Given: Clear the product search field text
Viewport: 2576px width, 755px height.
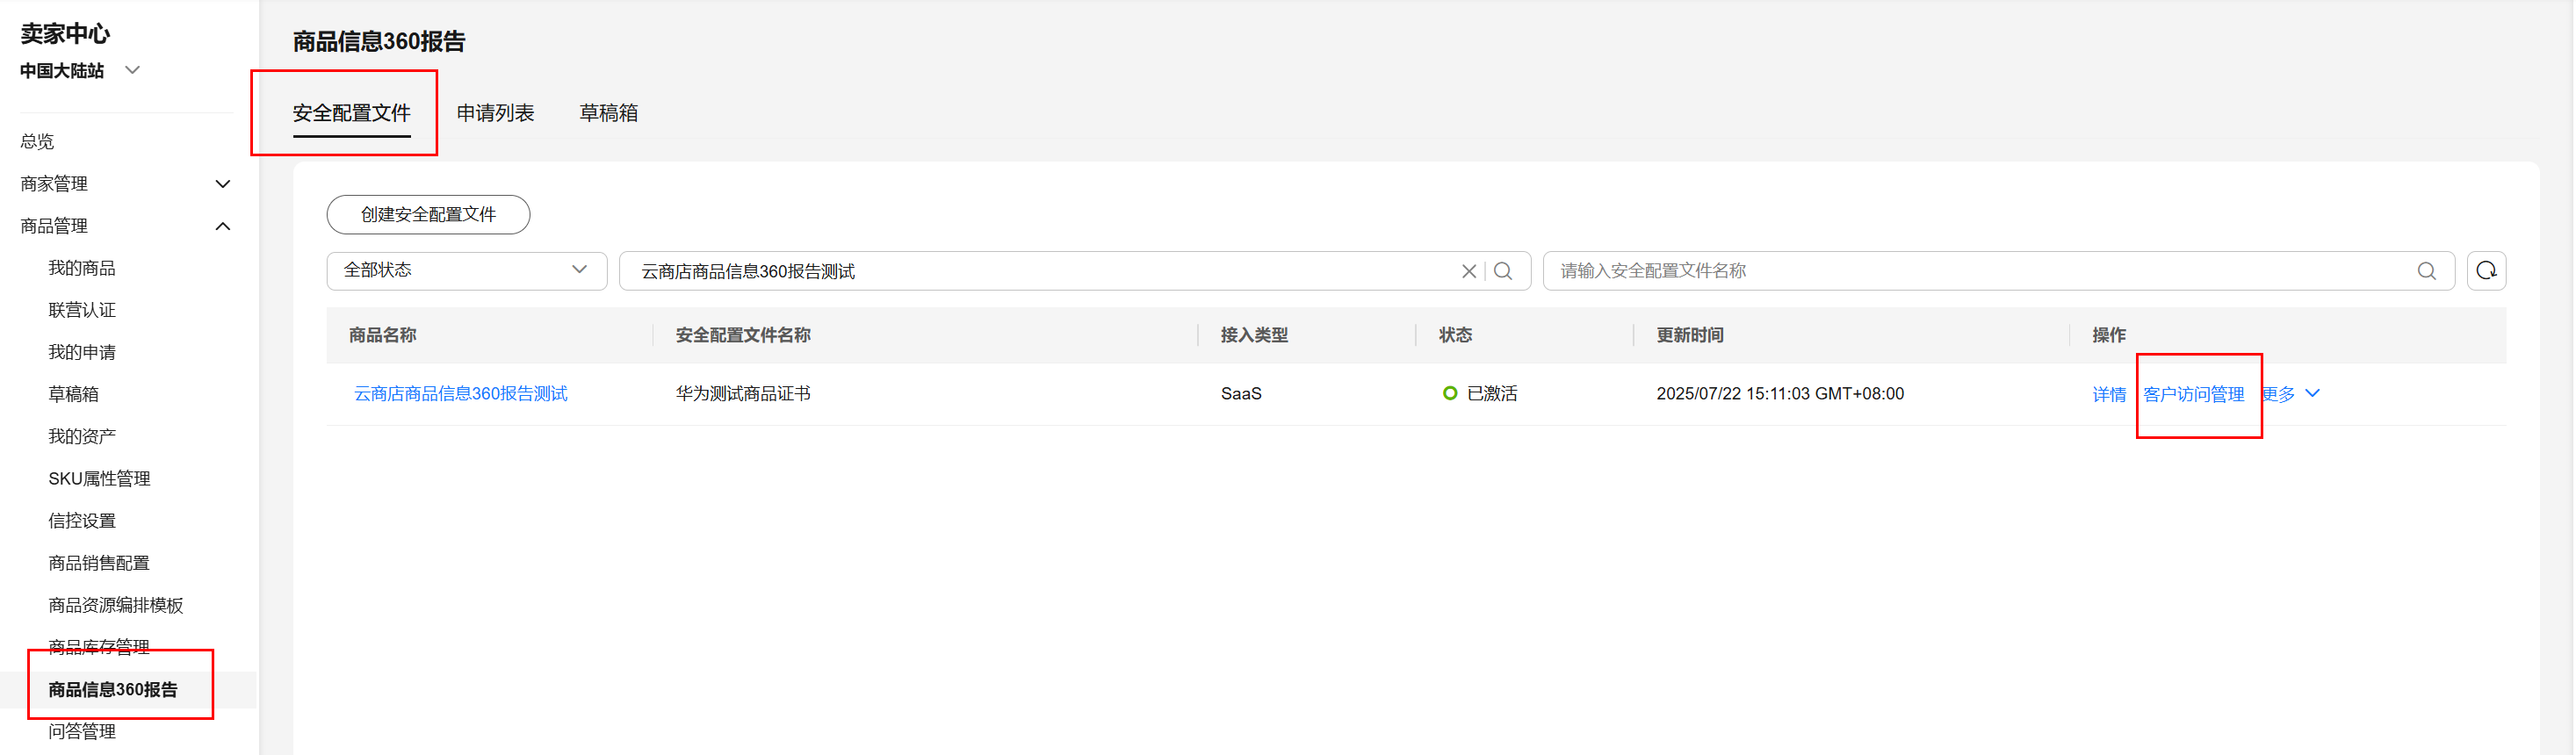Looking at the screenshot, I should pos(1468,271).
